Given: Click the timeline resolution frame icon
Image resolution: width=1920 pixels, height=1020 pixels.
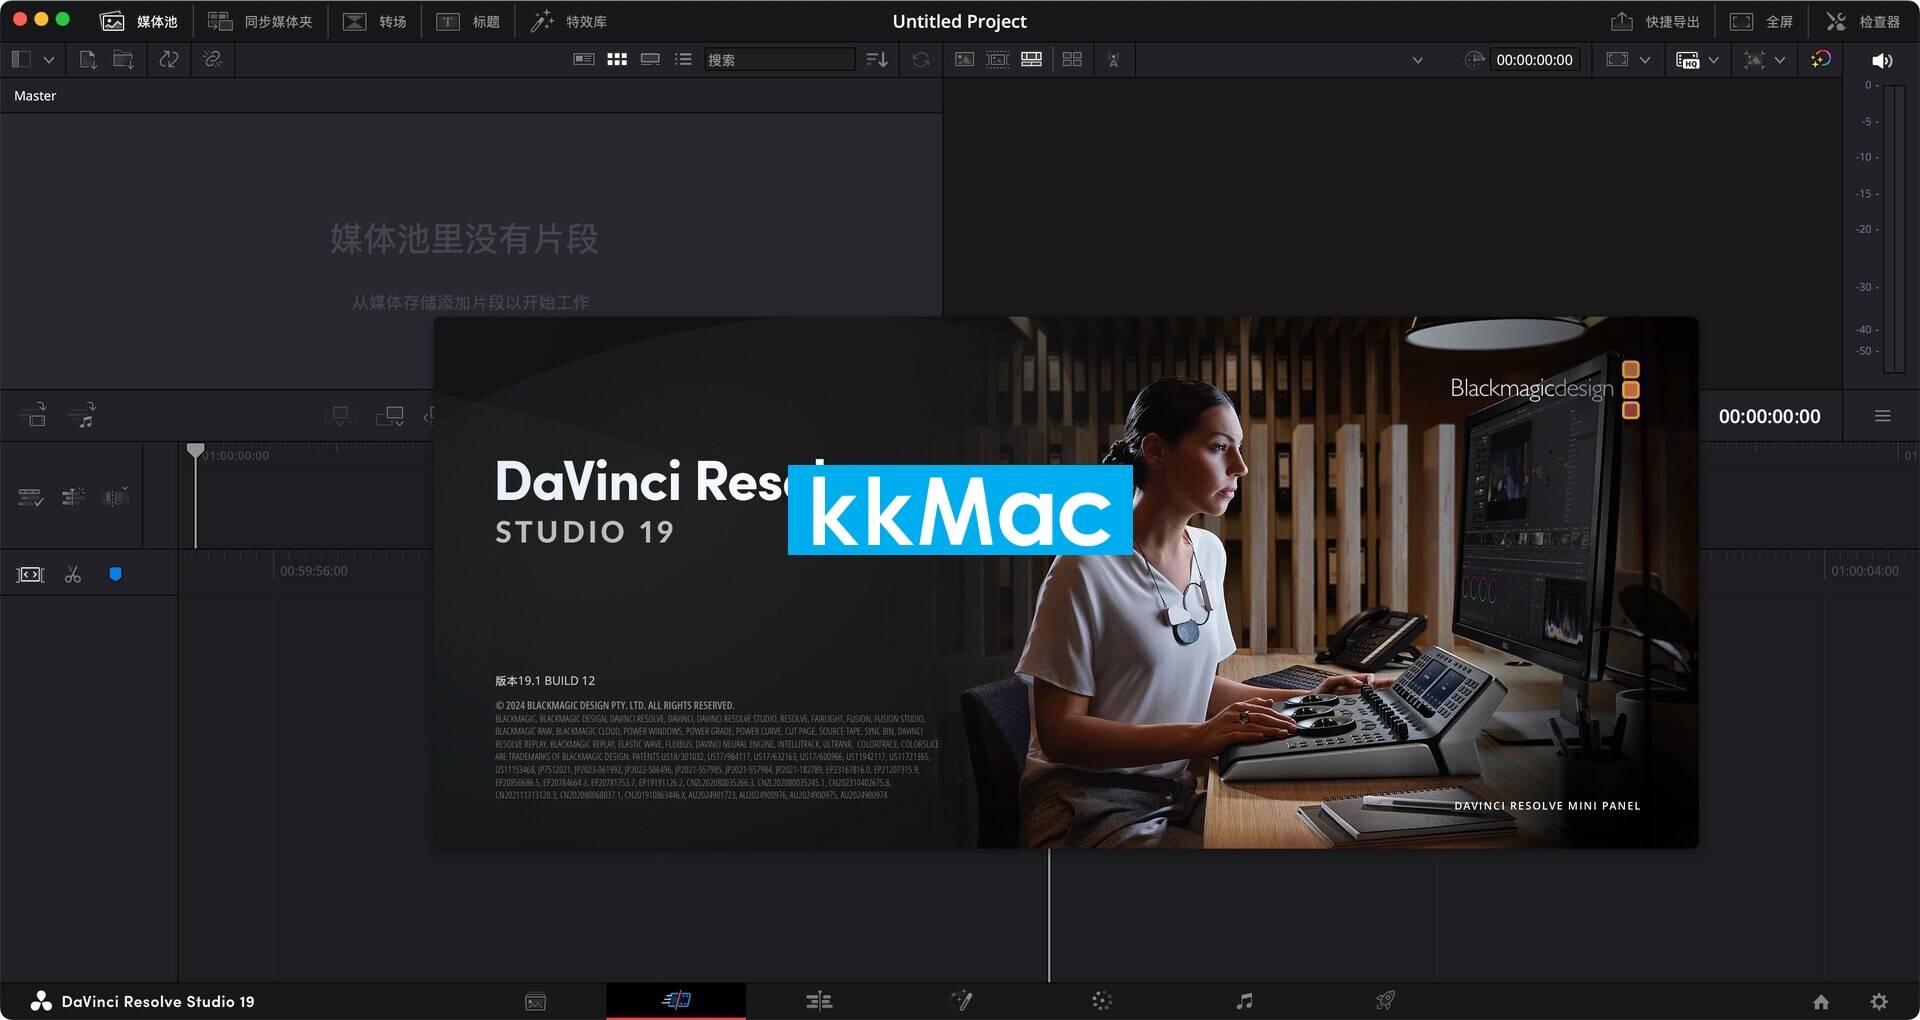Looking at the screenshot, I should pyautogui.click(x=1617, y=60).
